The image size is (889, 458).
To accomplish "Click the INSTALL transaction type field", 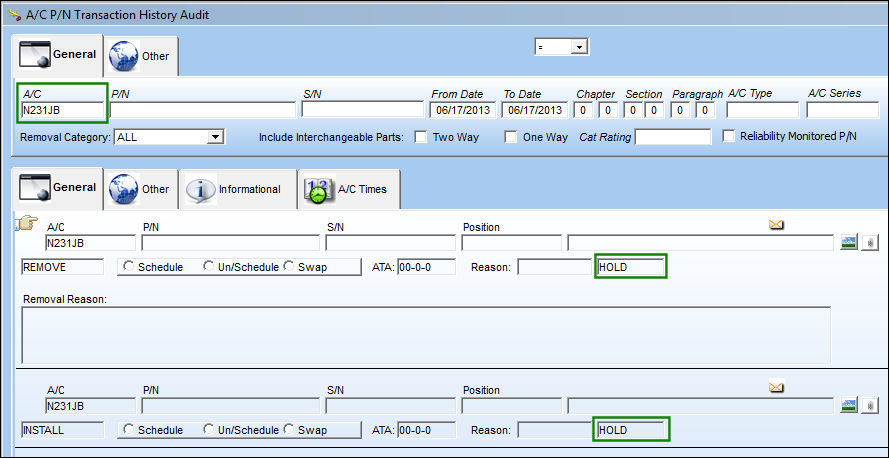I will (62, 430).
